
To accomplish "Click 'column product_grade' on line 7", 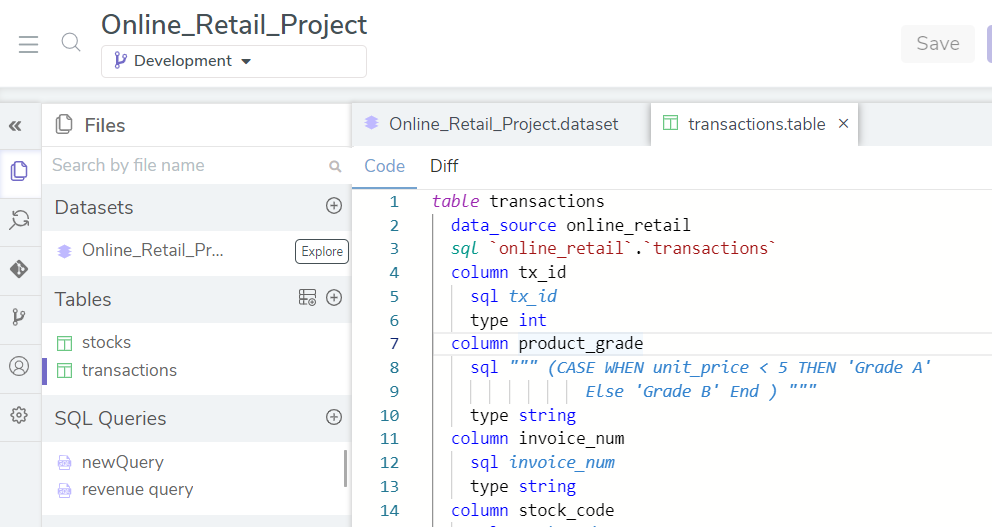I will point(547,344).
